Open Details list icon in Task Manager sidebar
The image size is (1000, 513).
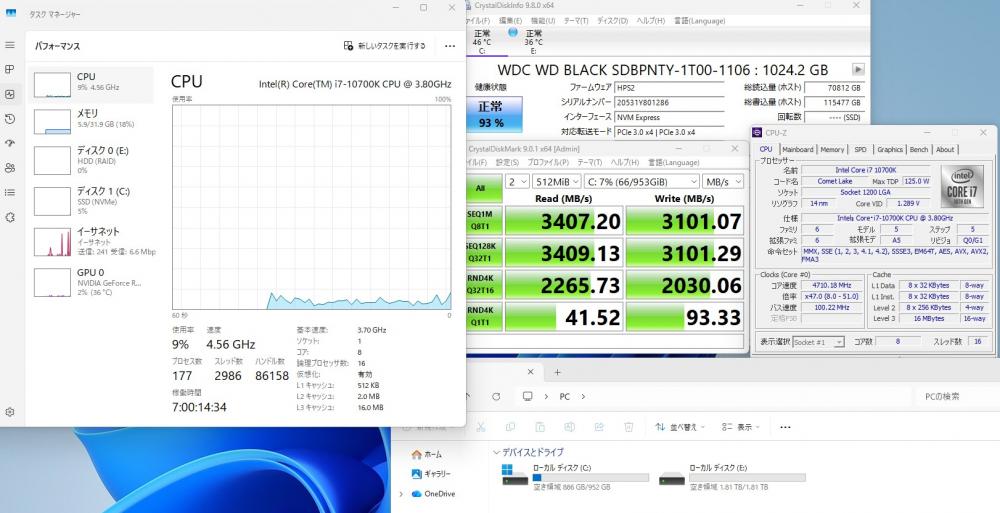(10, 193)
